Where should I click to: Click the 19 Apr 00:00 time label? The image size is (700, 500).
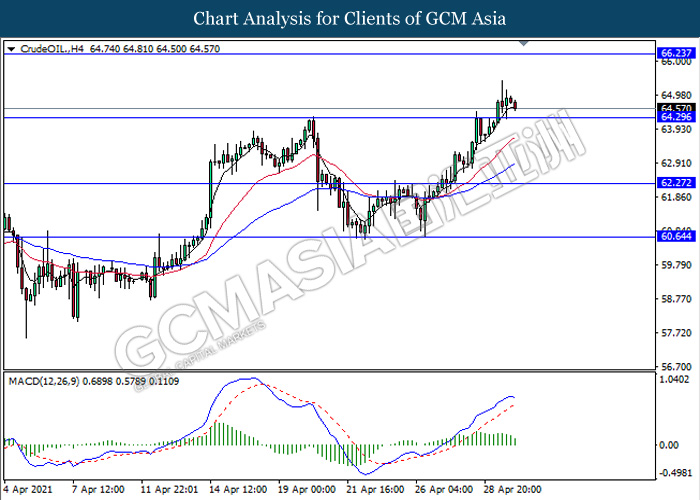(307, 489)
